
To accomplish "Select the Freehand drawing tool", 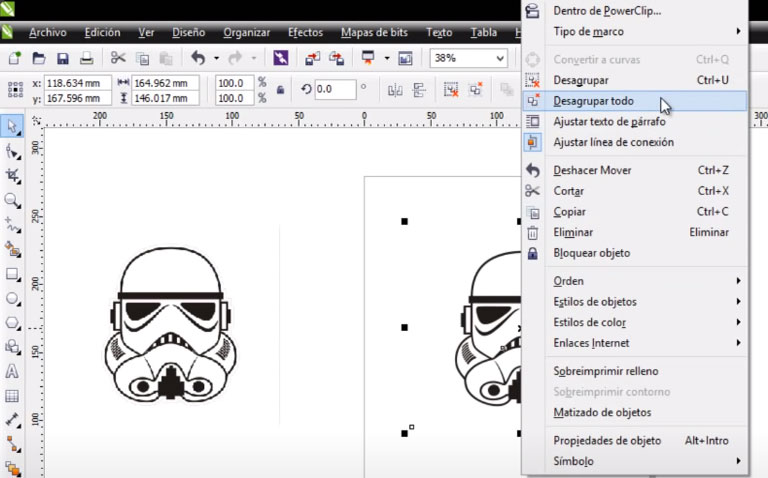I will (x=12, y=225).
